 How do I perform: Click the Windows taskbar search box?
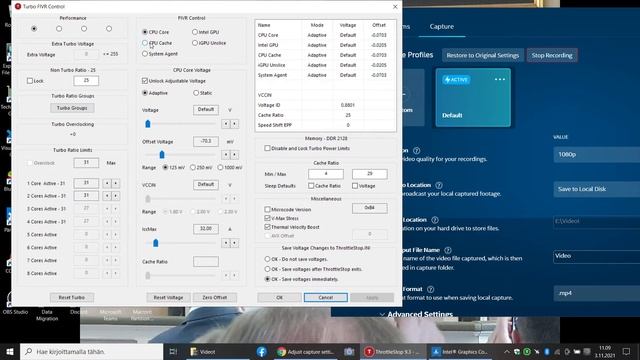pyautogui.click(x=91, y=351)
